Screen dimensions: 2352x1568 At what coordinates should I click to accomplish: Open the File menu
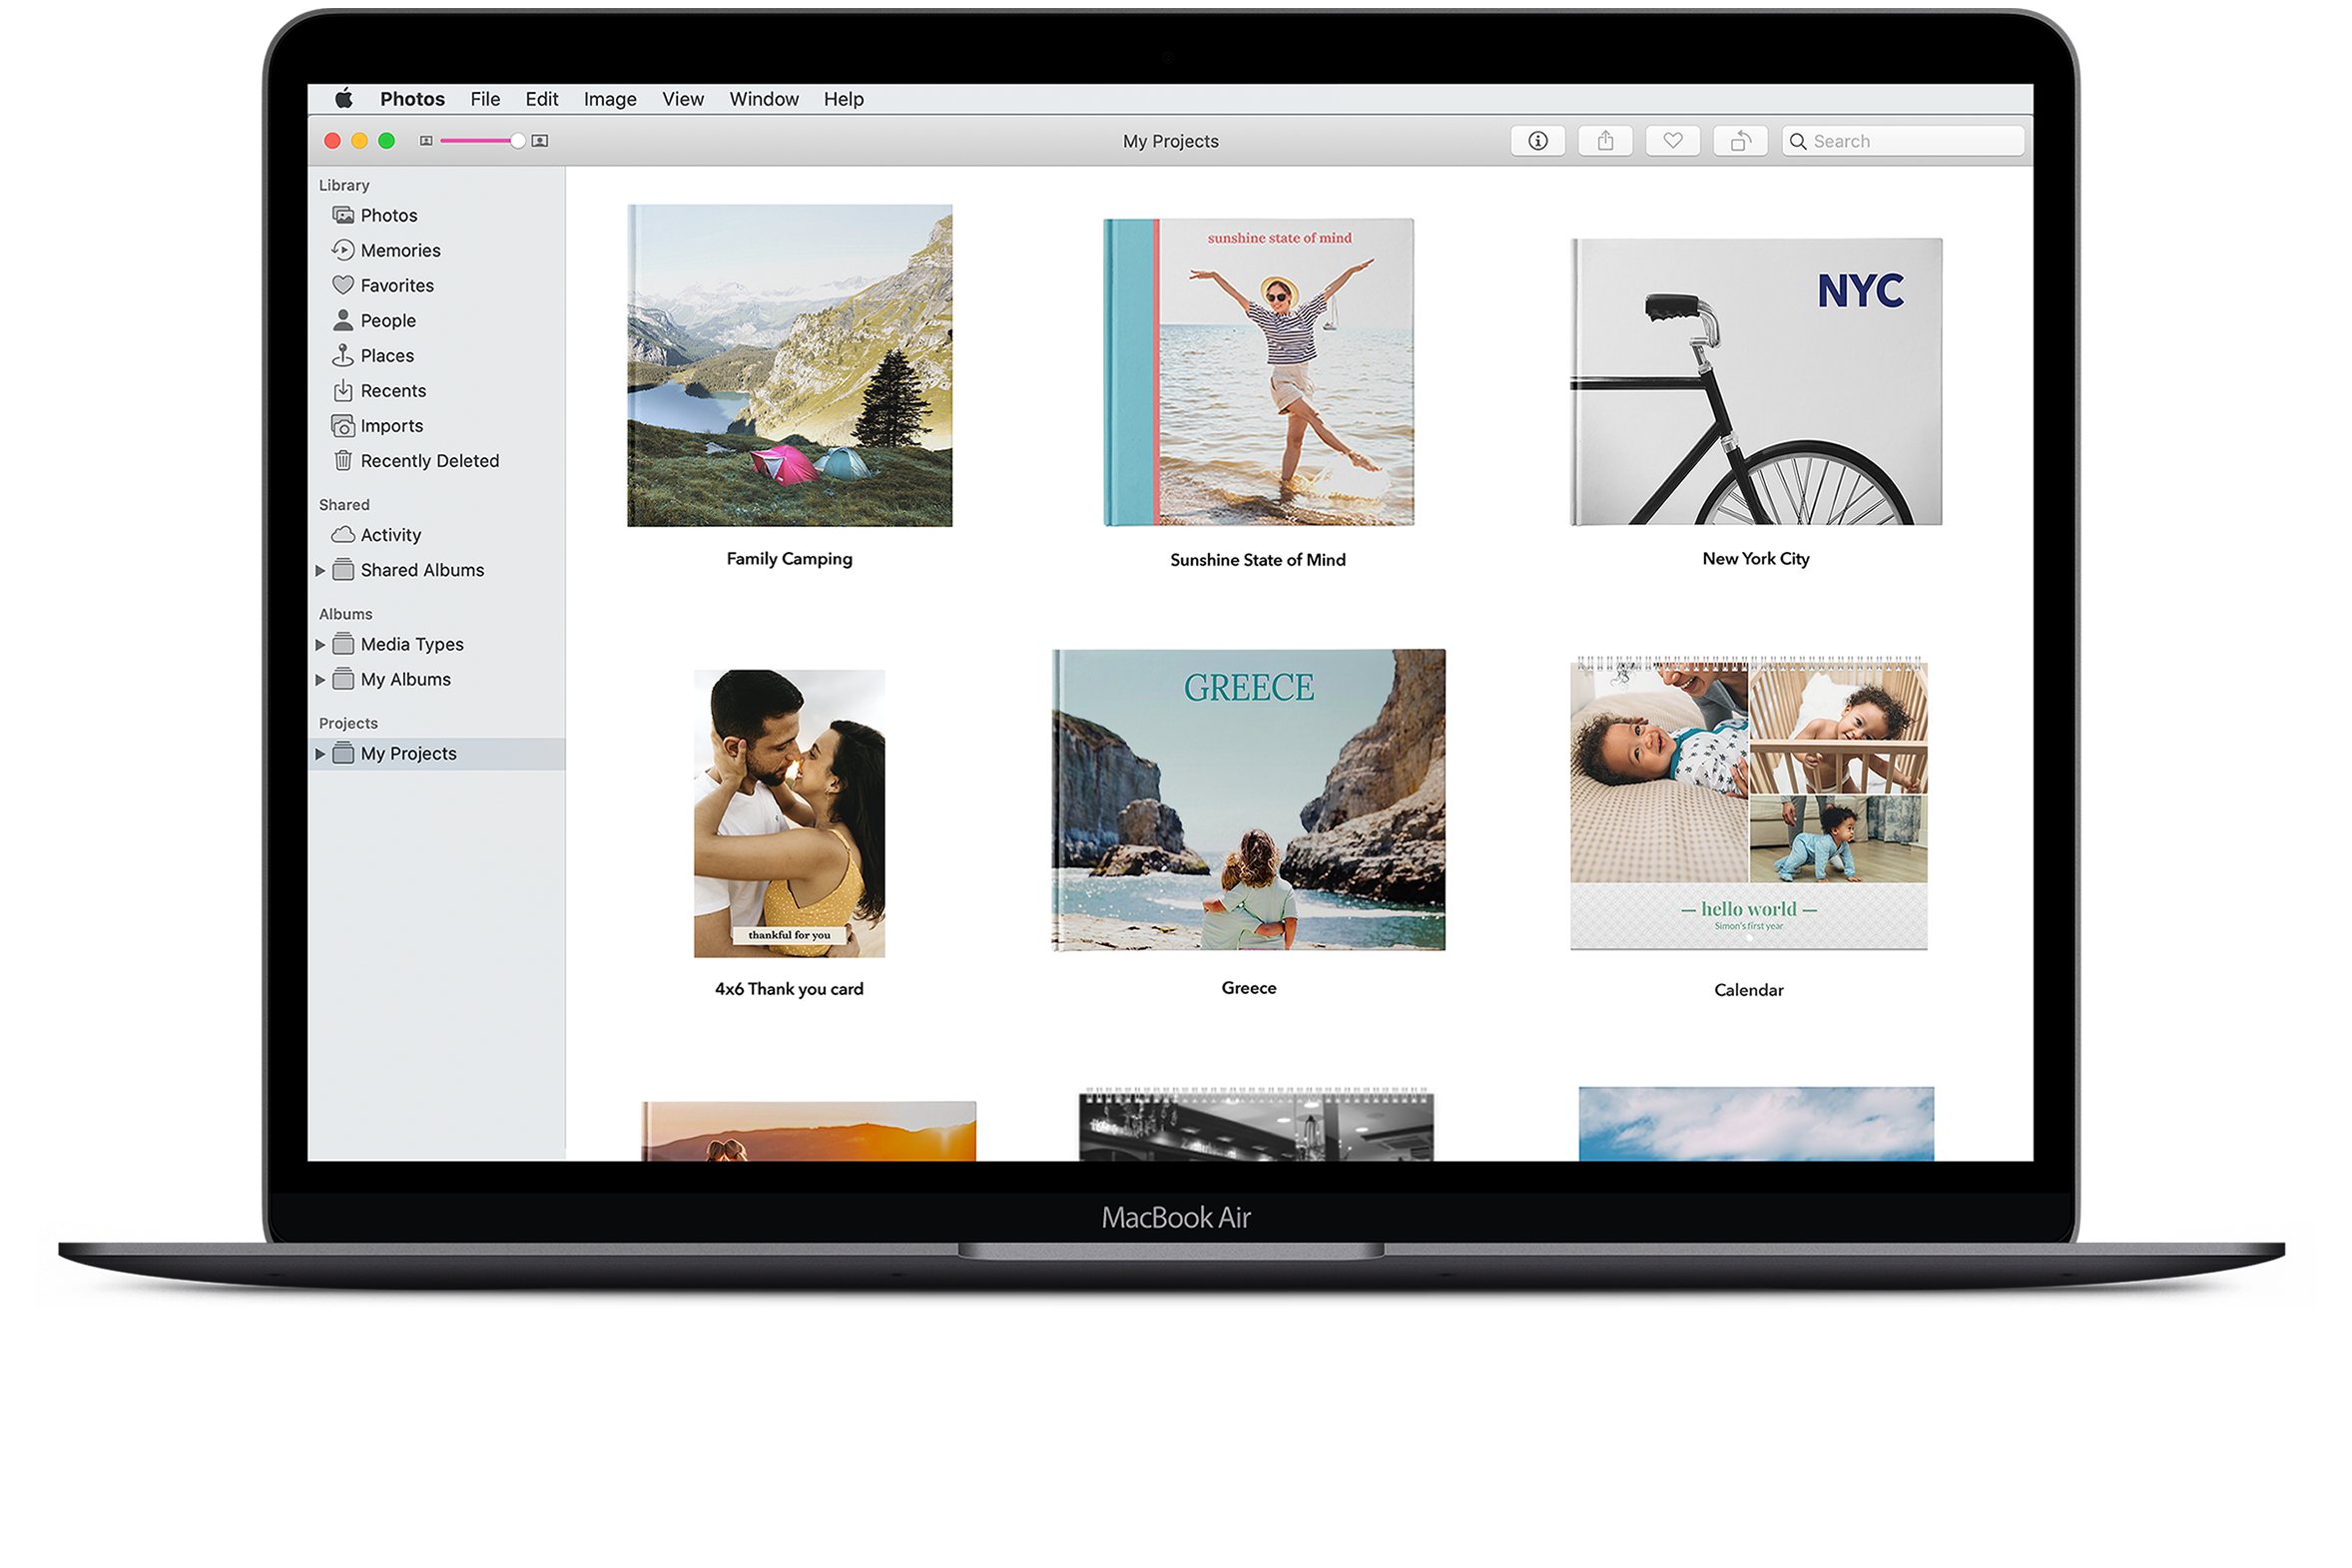pyautogui.click(x=485, y=99)
